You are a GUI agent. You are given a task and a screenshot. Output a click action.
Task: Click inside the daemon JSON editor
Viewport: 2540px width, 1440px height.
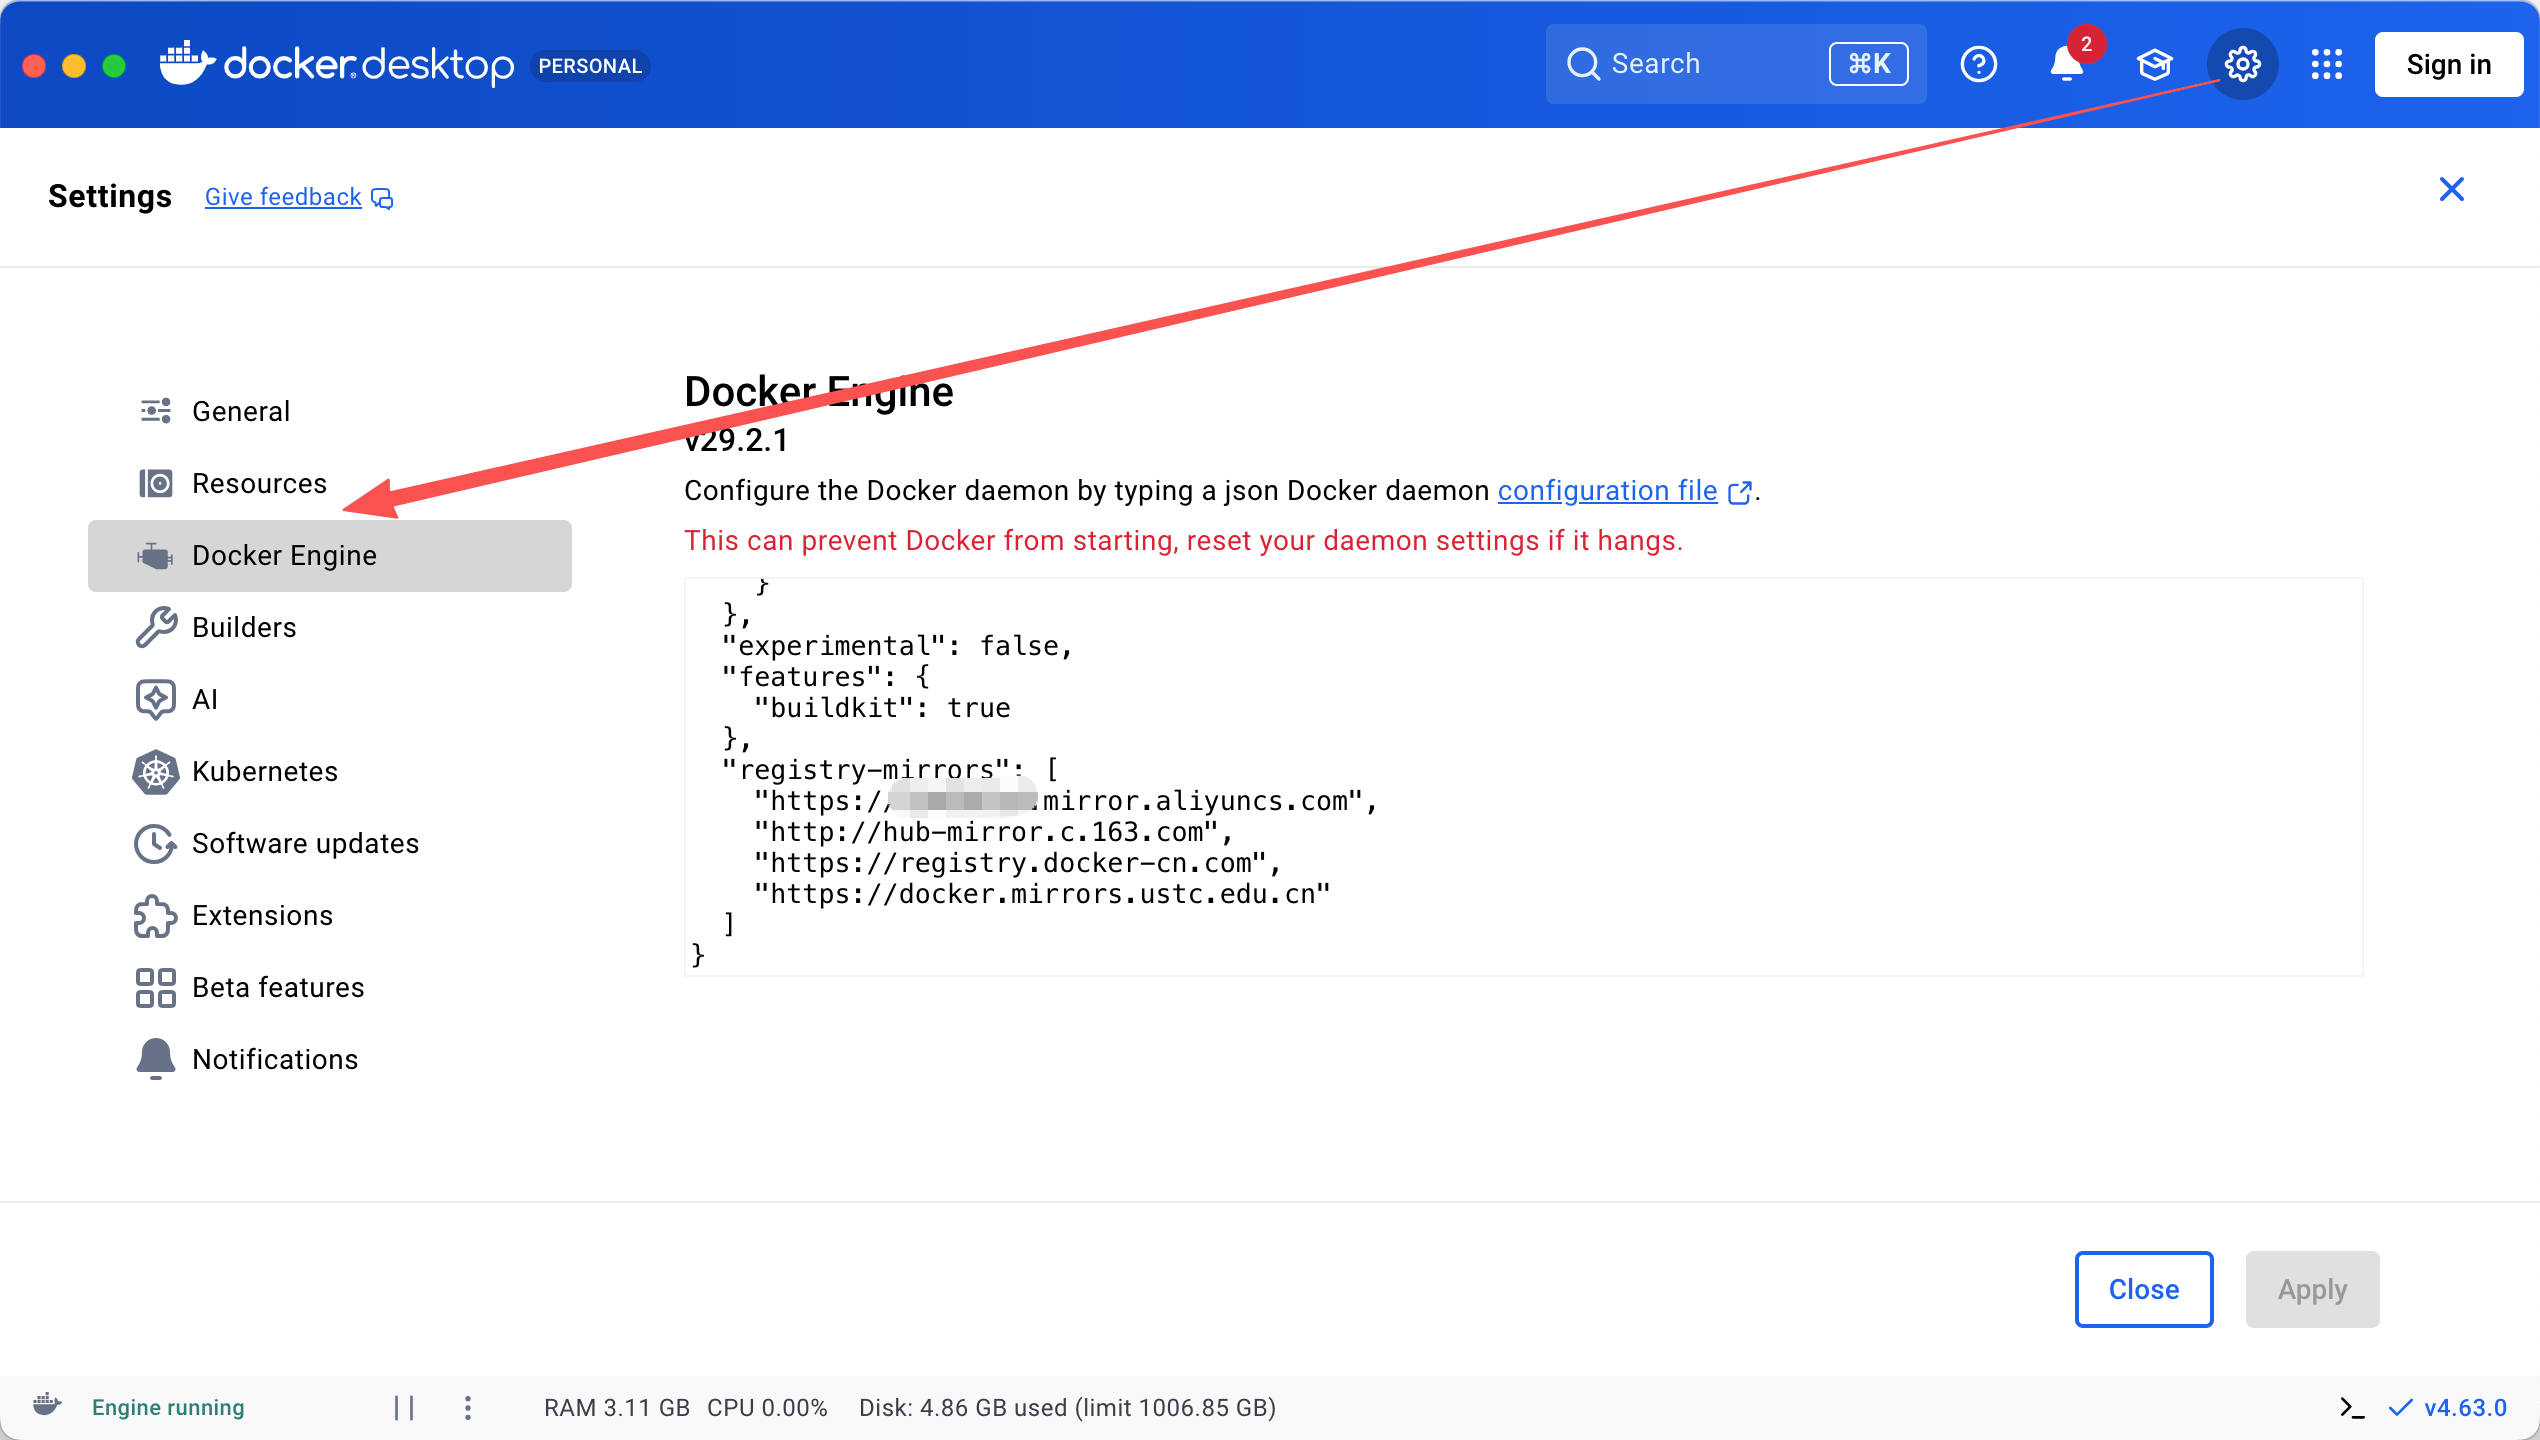click(1523, 776)
